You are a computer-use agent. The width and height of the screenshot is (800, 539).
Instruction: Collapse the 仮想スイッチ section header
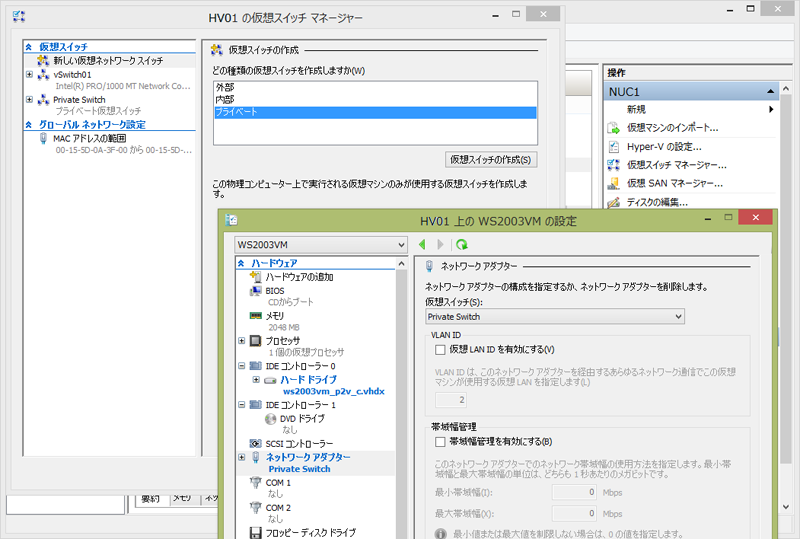click(29, 47)
